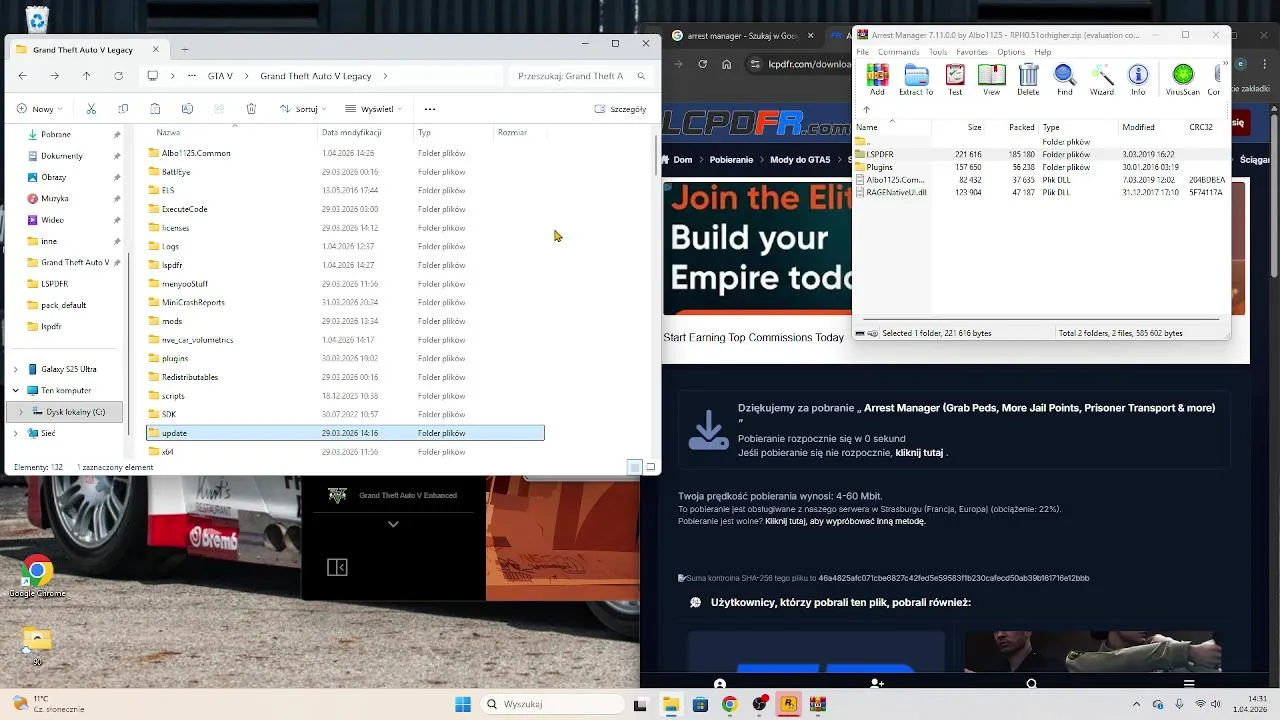The height and width of the screenshot is (720, 1280).
Task: Click the Paste icon in Explorer toolbar
Action: (x=155, y=109)
